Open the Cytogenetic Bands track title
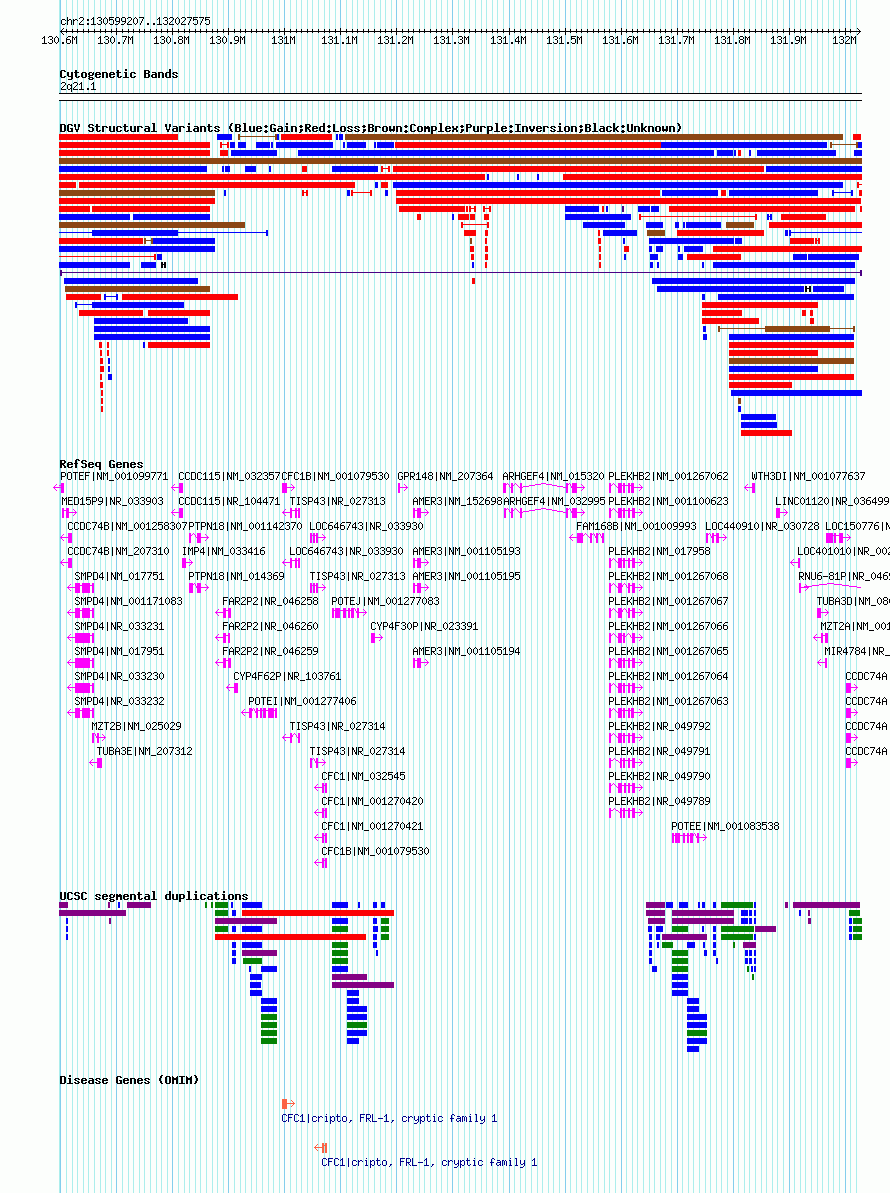890x1193 pixels. tap(119, 74)
